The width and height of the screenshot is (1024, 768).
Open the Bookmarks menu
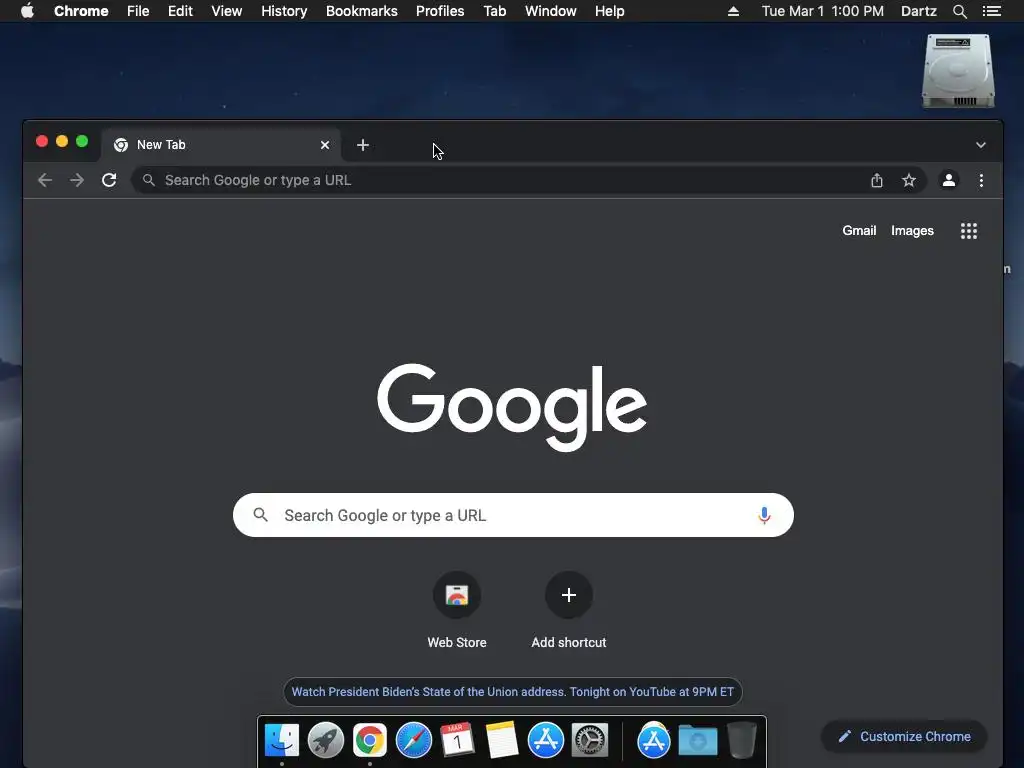pyautogui.click(x=361, y=11)
